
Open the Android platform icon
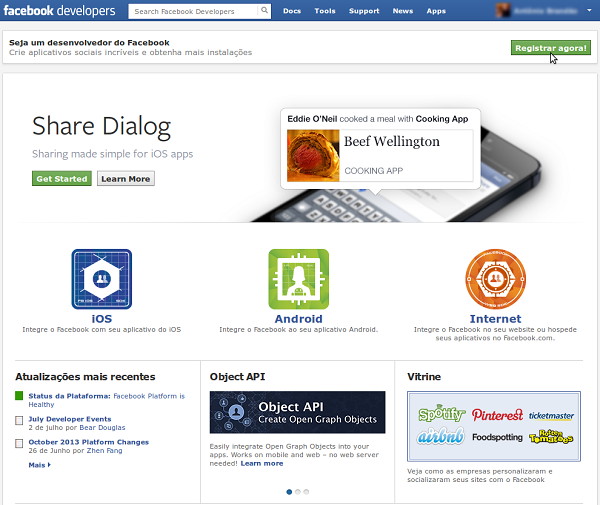click(x=298, y=279)
